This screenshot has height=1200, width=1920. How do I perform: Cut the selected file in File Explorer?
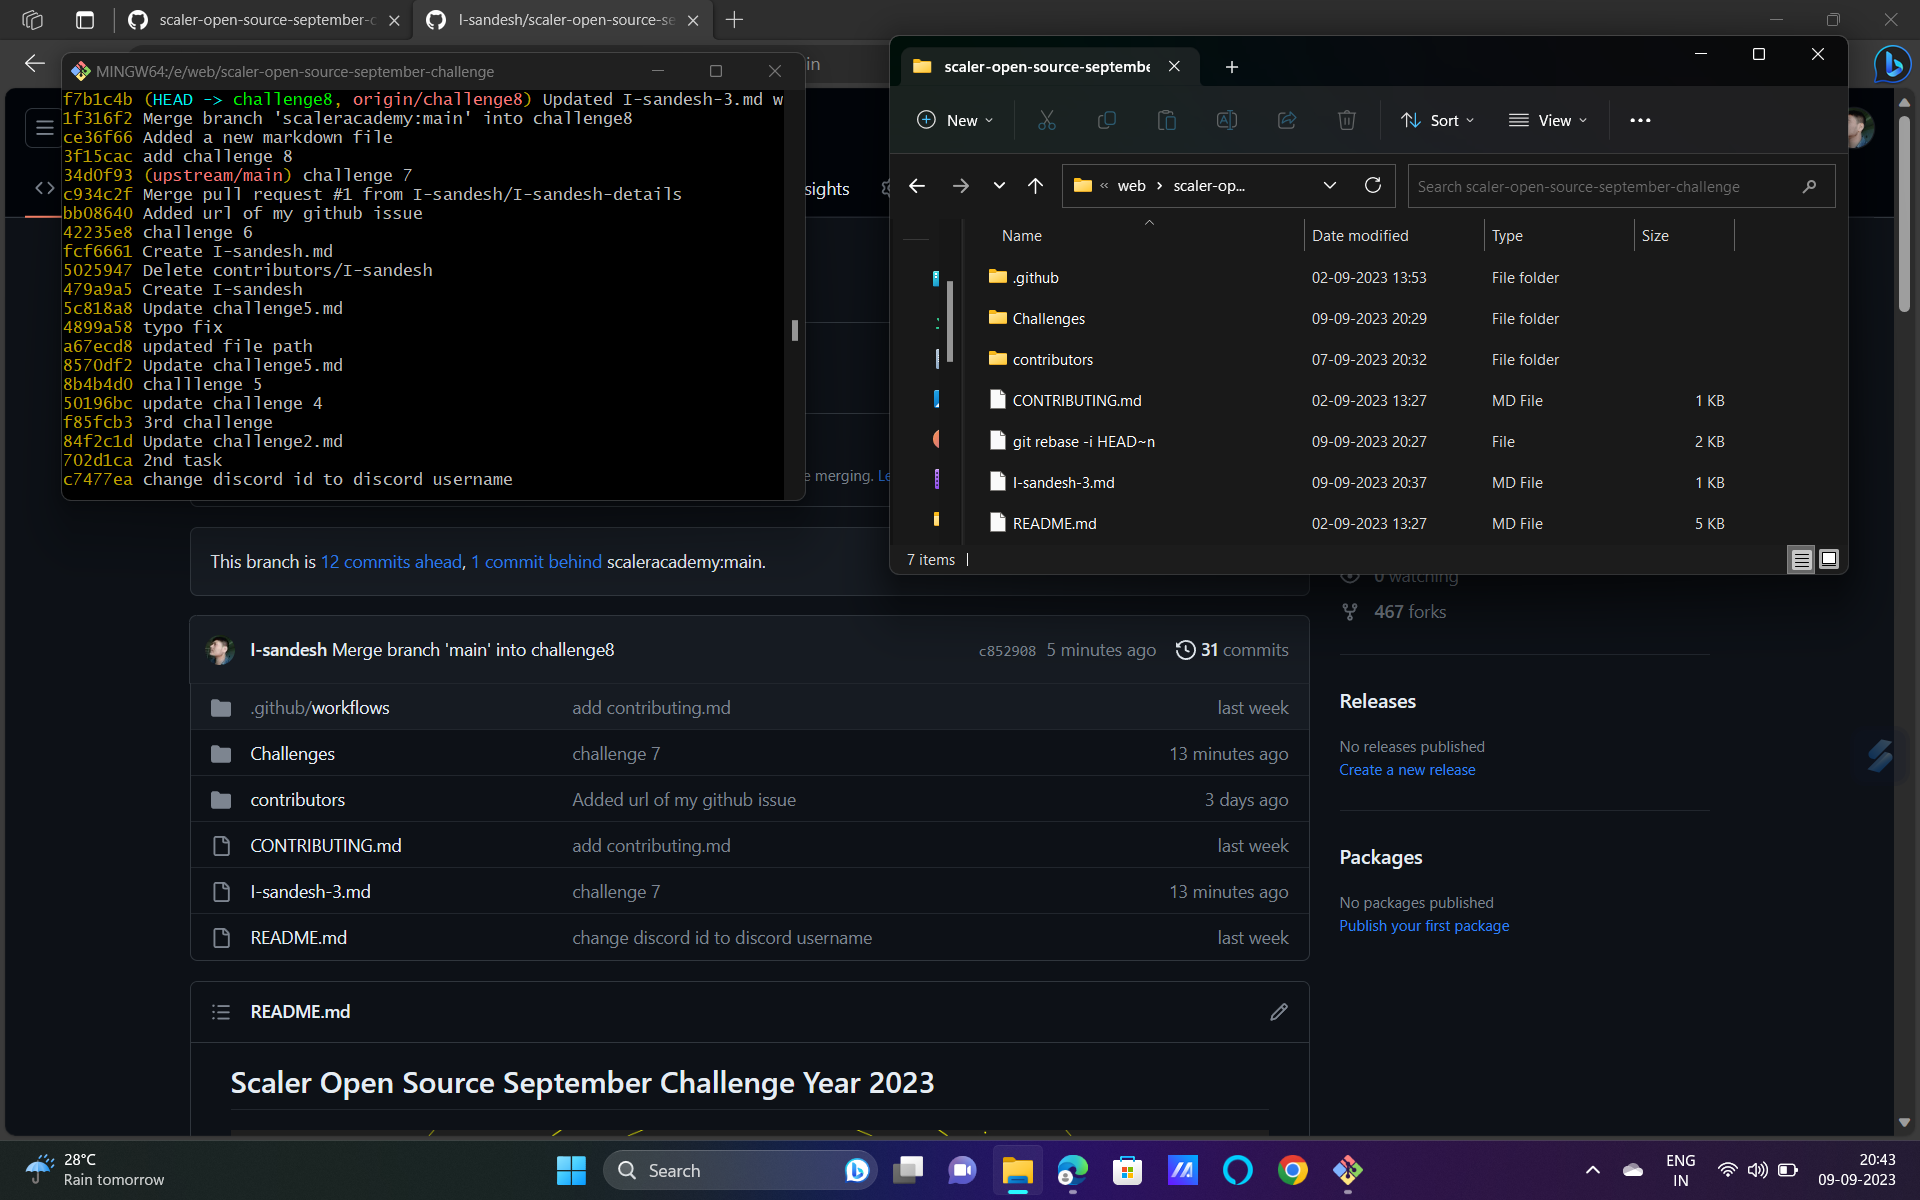tap(1047, 120)
